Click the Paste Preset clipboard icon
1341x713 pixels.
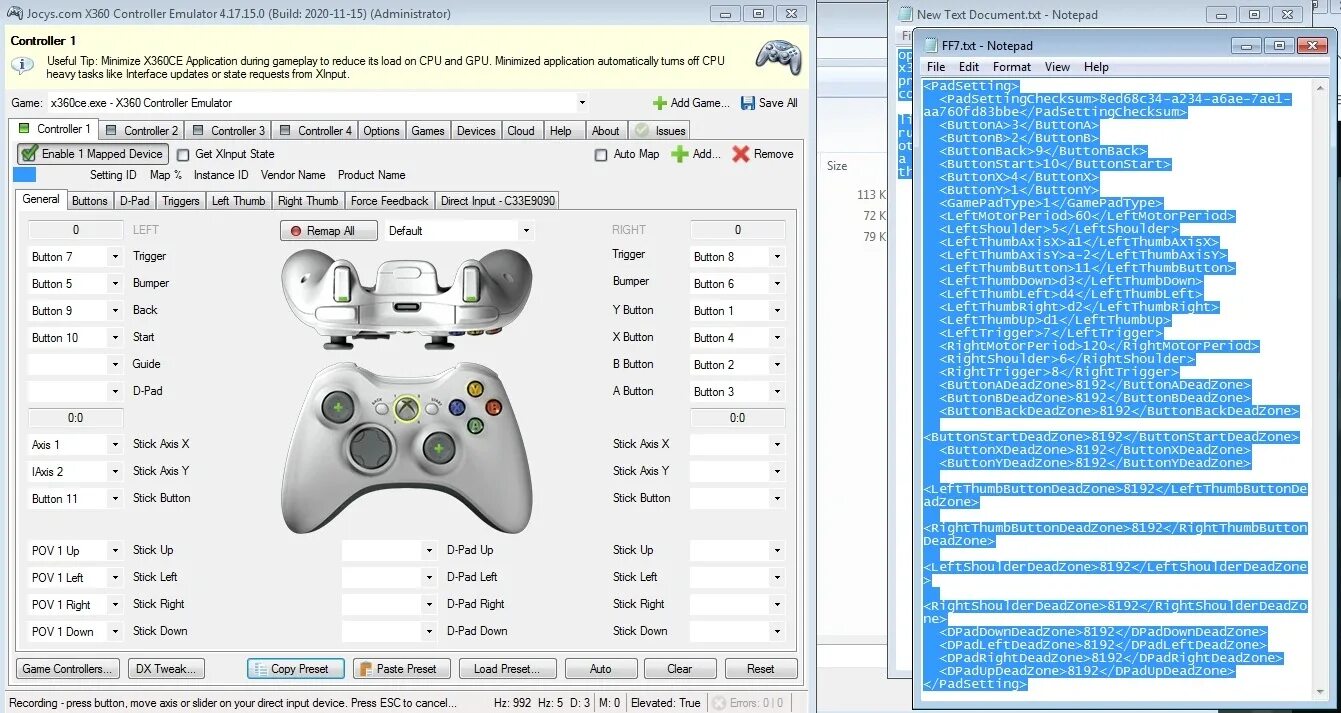point(365,669)
